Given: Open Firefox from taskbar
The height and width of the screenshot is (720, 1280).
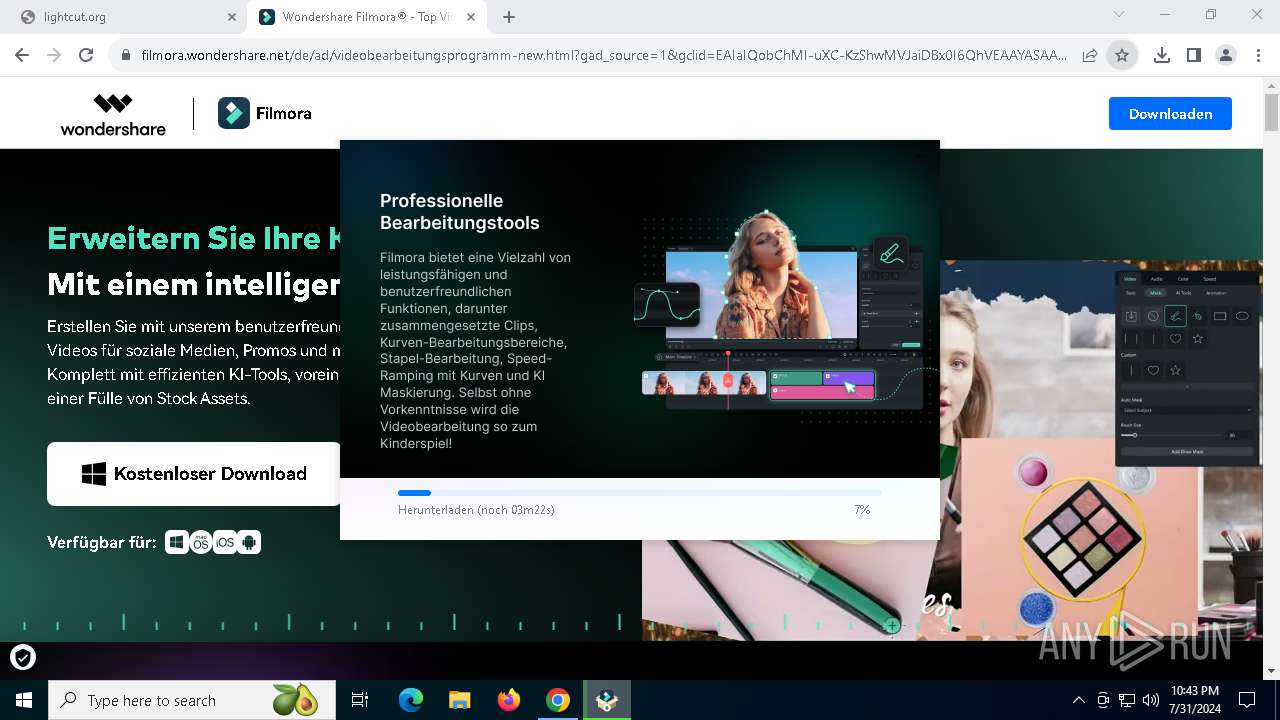Looking at the screenshot, I should [508, 700].
